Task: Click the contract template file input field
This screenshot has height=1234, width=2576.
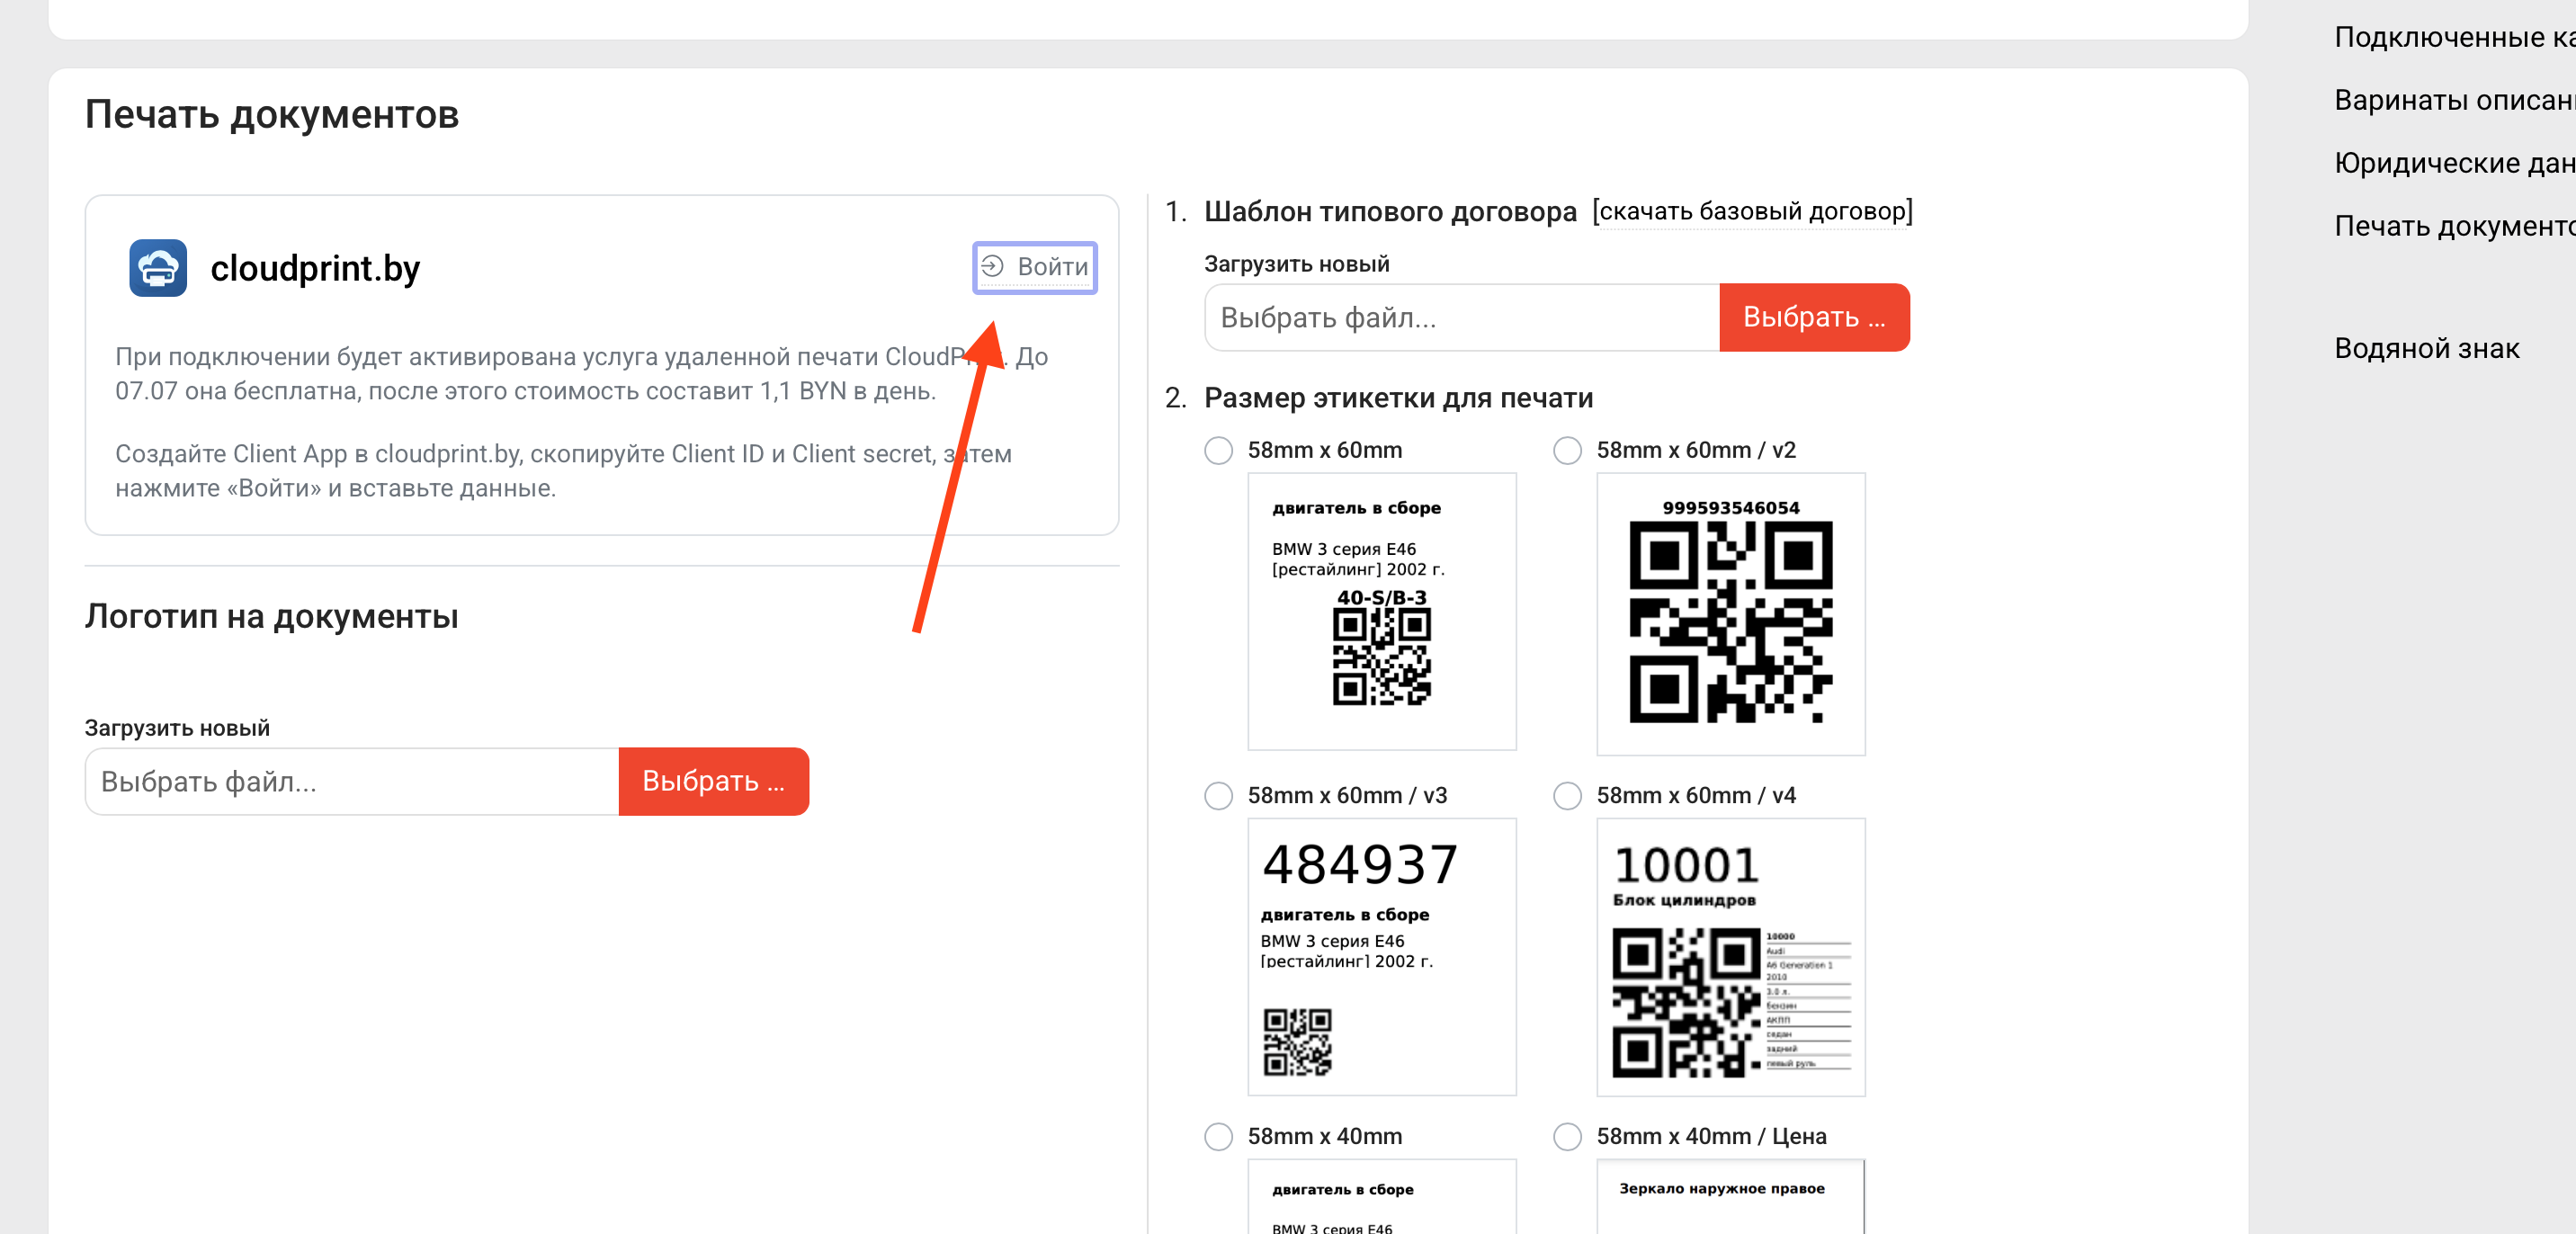Action: pyautogui.click(x=1462, y=317)
